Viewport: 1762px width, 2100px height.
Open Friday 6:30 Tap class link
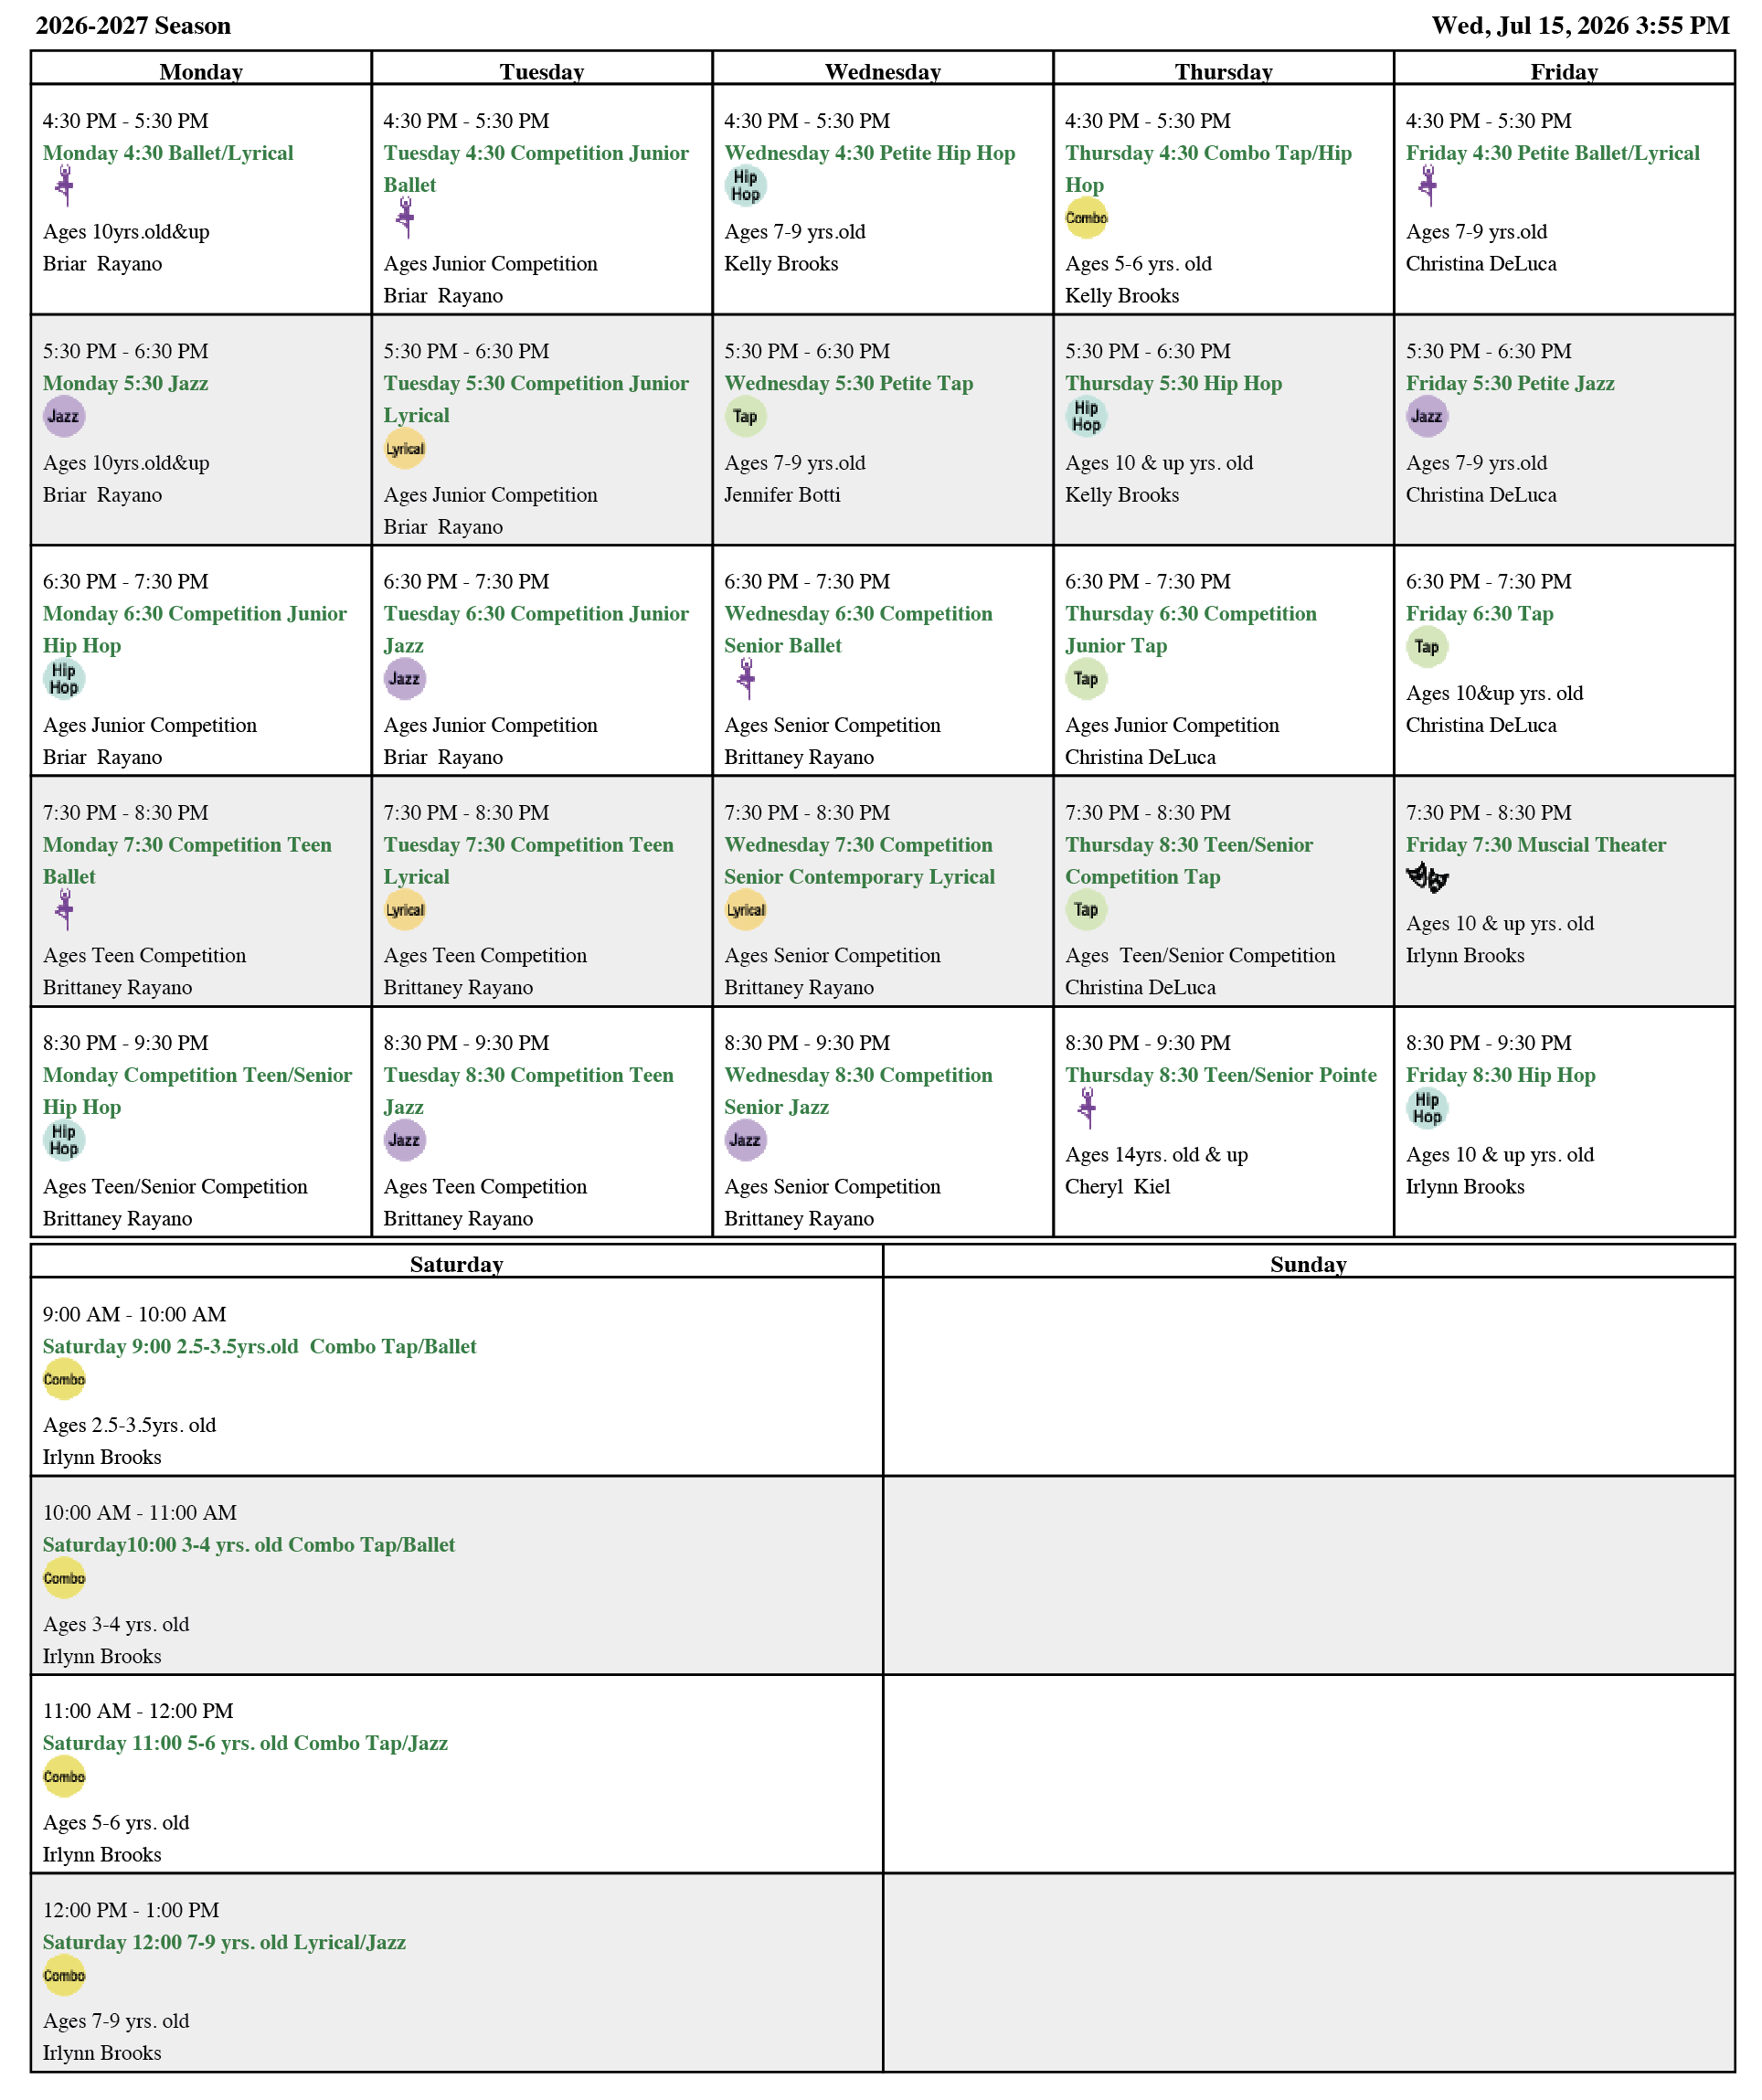point(1479,614)
